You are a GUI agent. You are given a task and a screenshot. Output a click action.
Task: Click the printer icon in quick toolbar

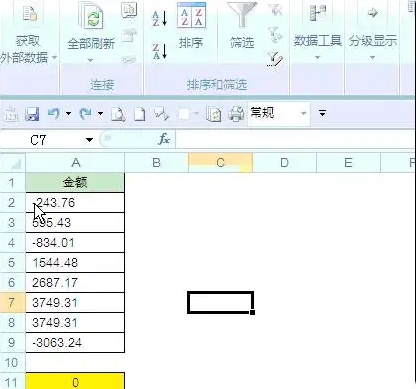click(x=236, y=114)
